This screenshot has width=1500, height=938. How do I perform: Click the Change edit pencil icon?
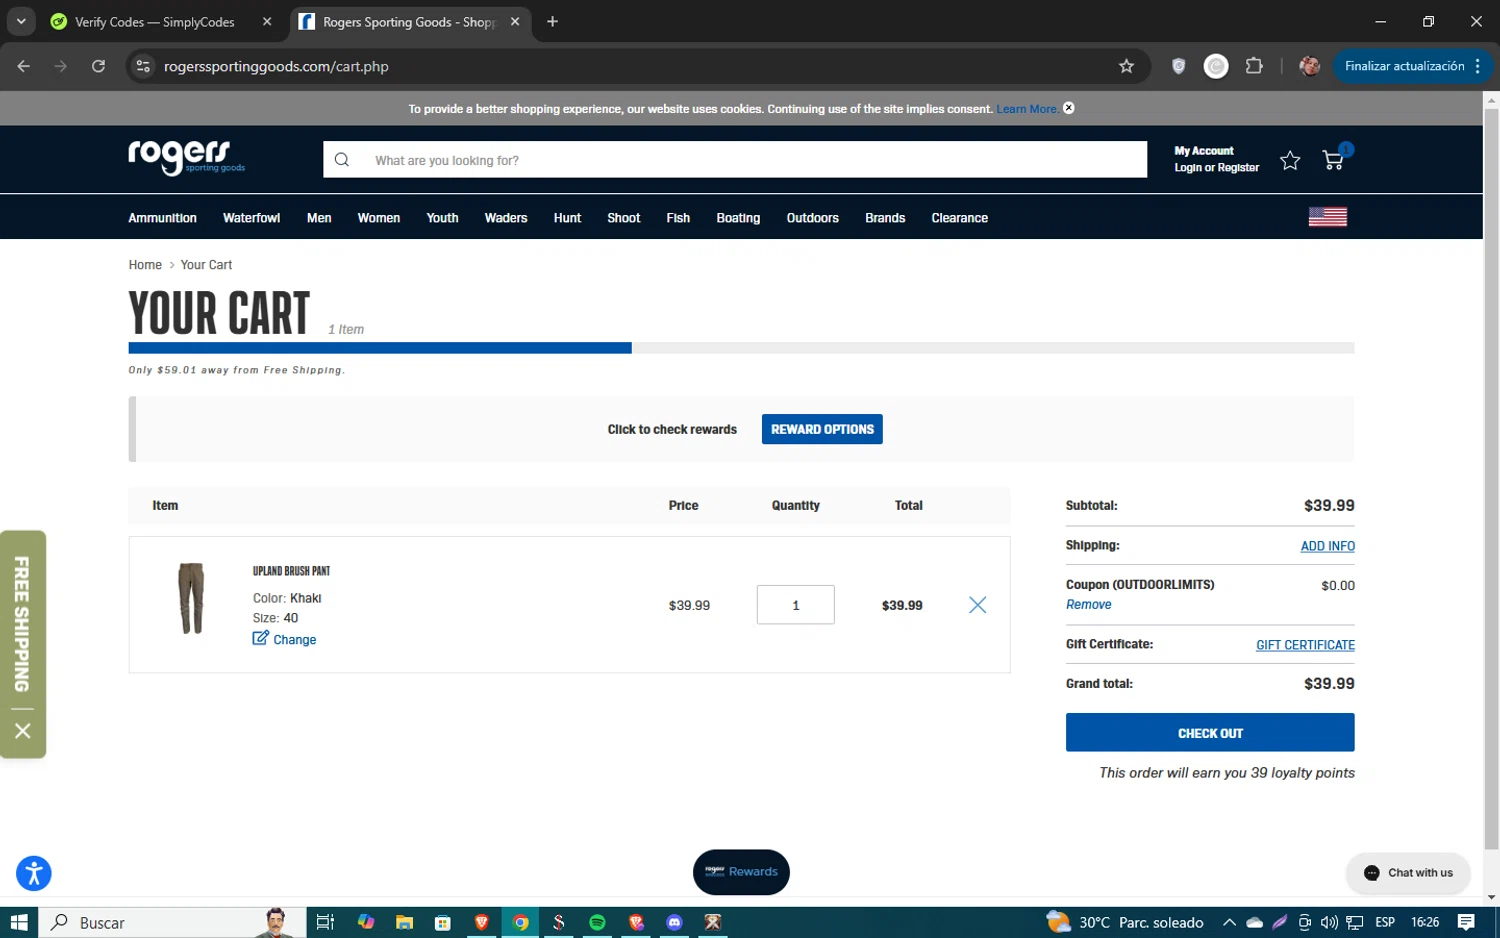(260, 638)
